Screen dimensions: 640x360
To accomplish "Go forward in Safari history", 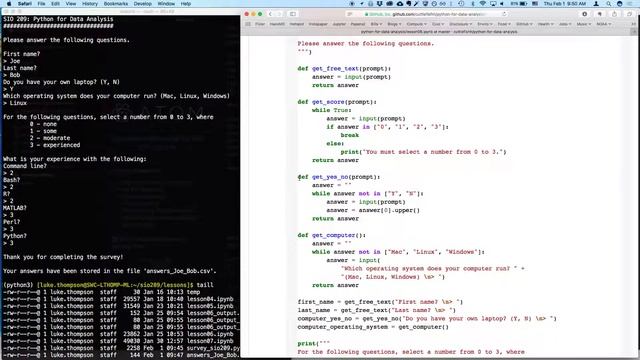I will (x=279, y=14).
